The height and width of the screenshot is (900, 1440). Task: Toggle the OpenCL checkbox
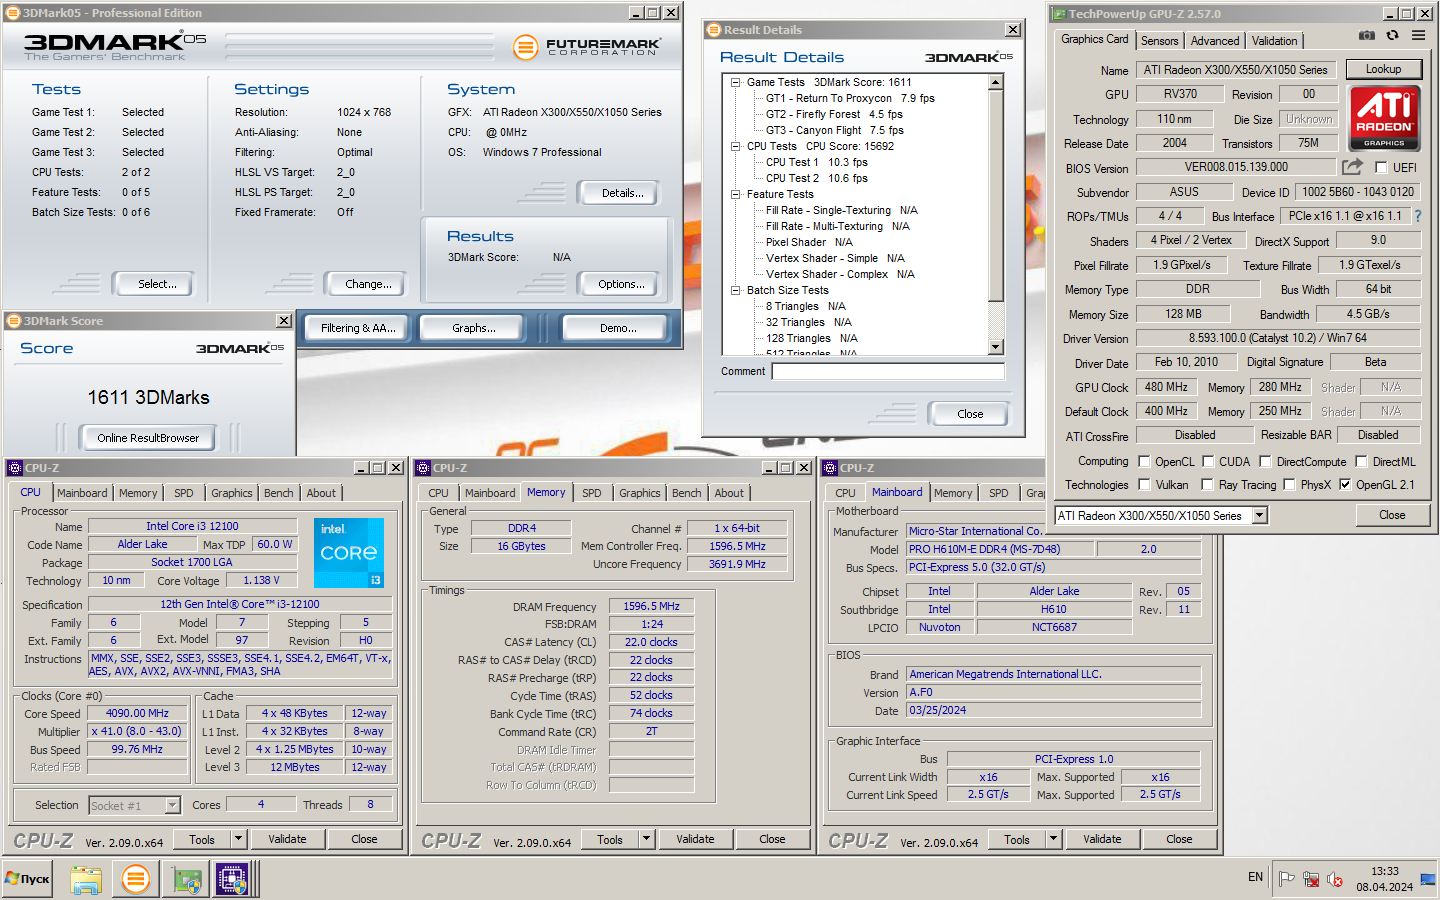point(1144,461)
